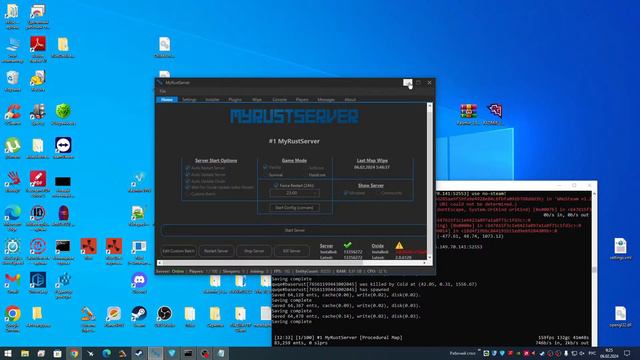Screen dimensions: 640x360
Task: Switch to the console window taskbar button
Action: pyautogui.click(x=188, y=353)
